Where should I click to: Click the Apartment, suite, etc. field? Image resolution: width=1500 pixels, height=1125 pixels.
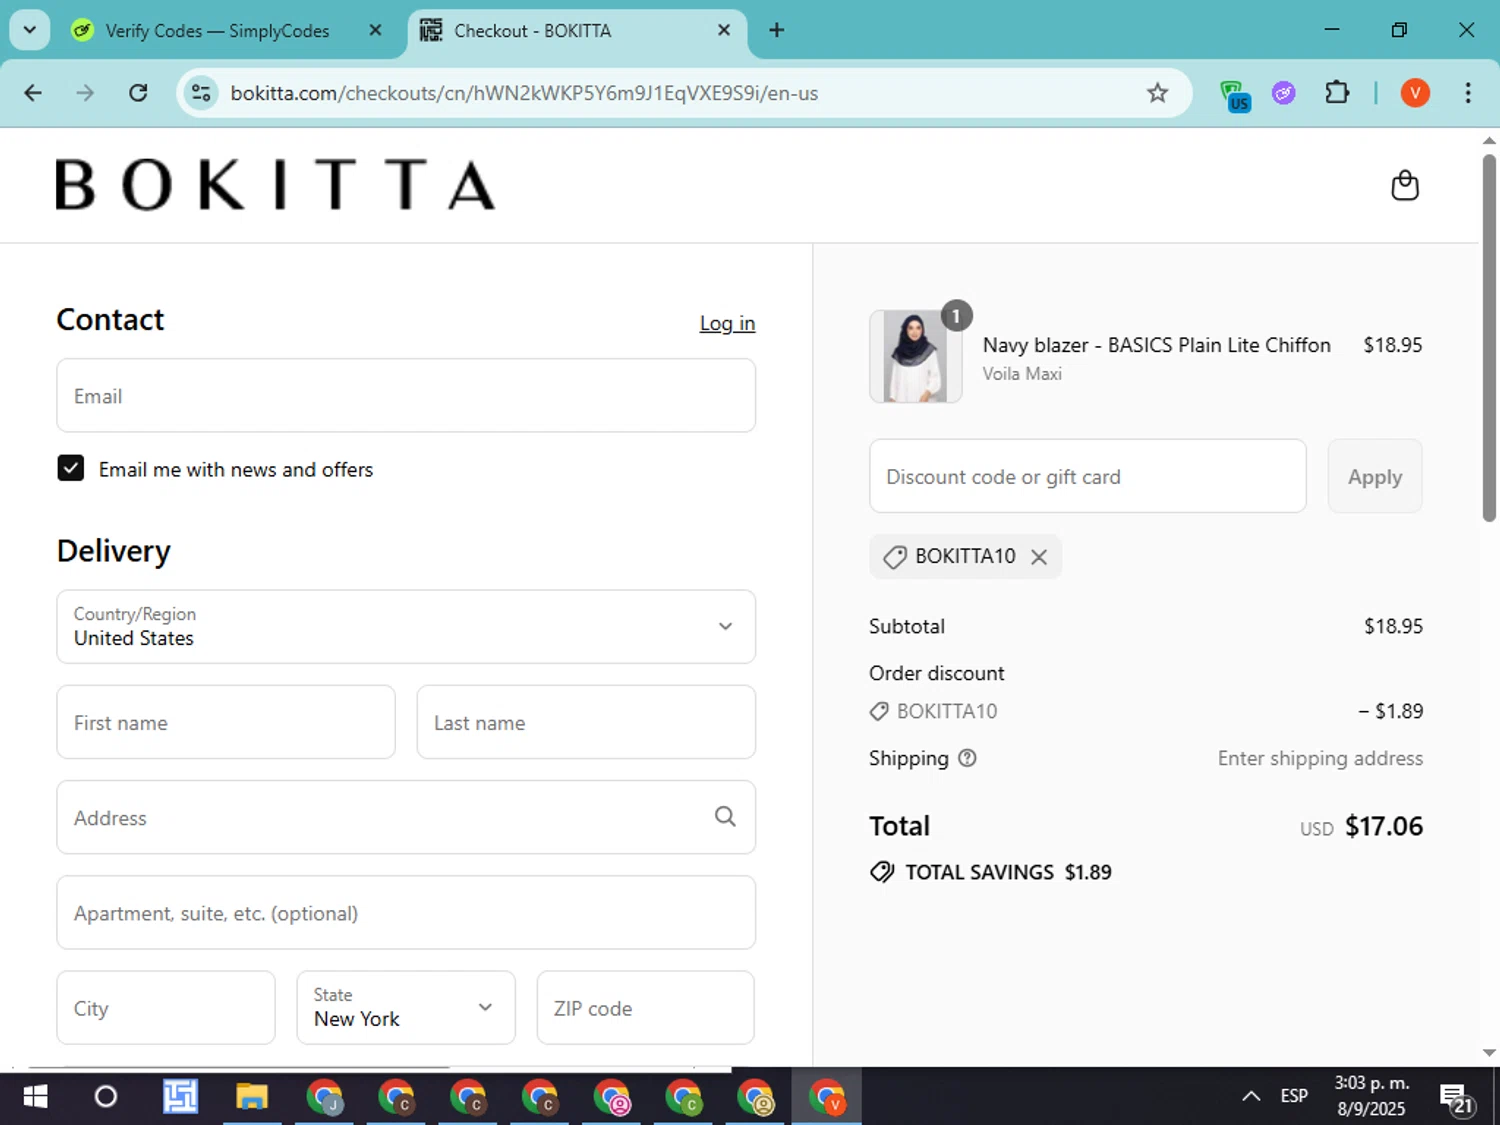(x=406, y=912)
